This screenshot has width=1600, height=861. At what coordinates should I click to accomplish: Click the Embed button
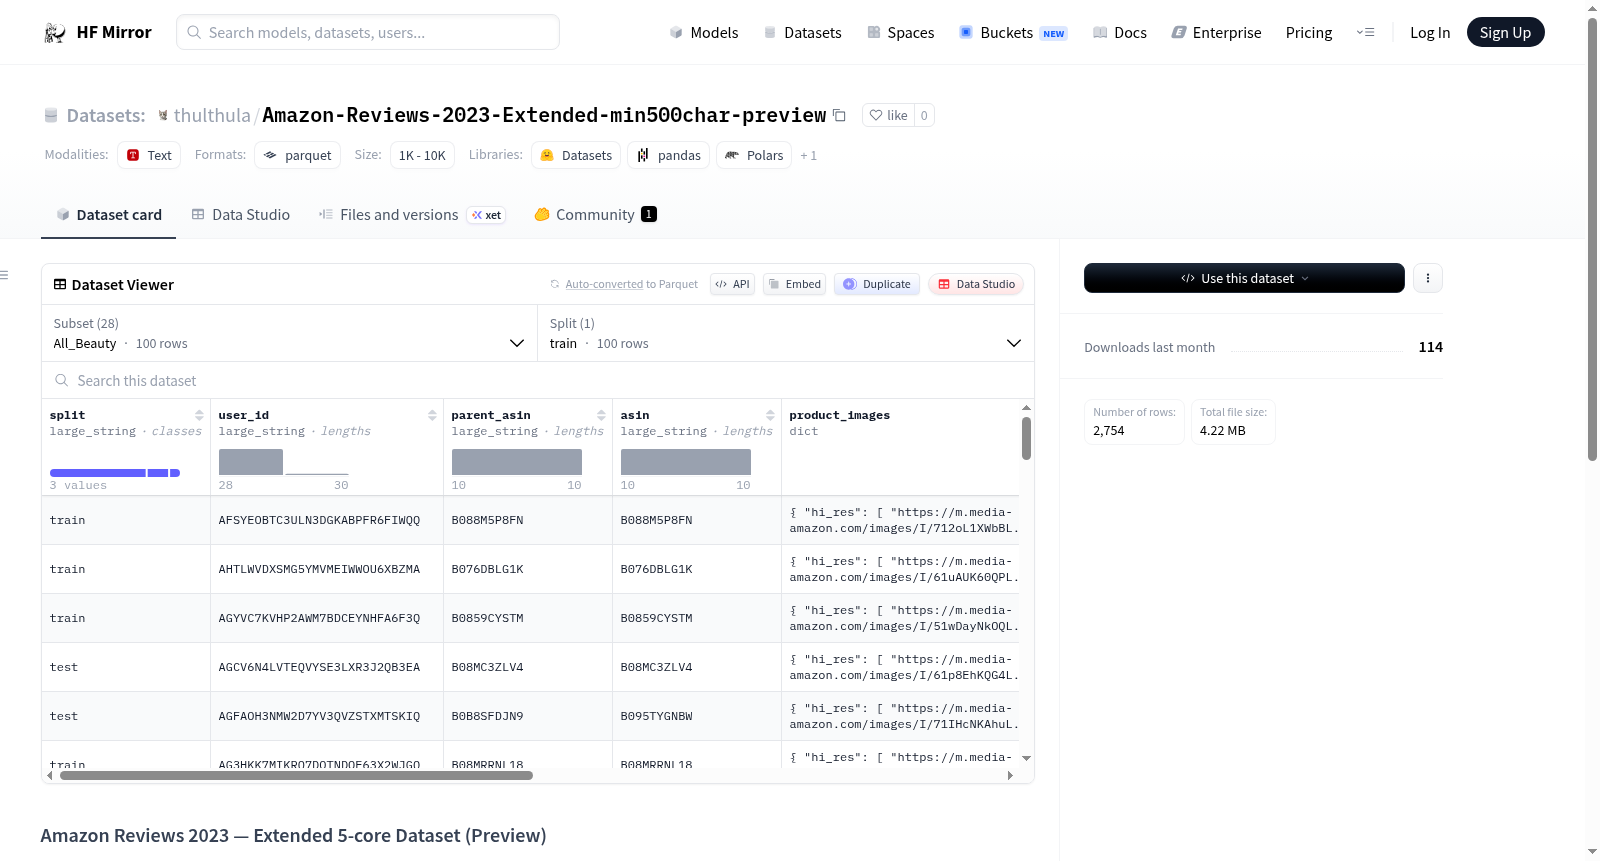[x=794, y=284]
